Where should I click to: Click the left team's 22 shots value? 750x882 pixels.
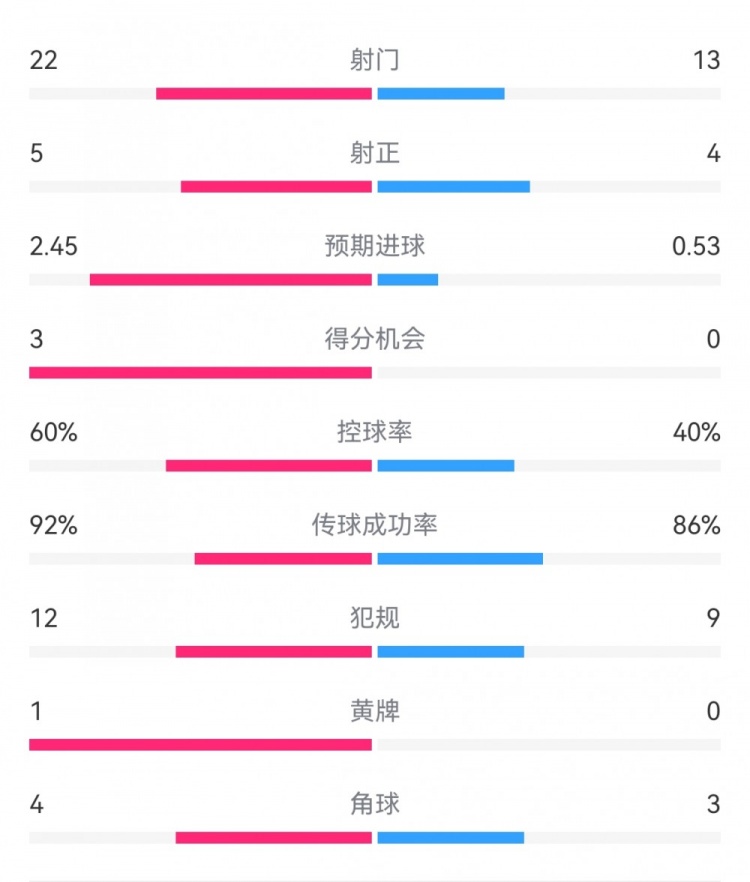(43, 60)
